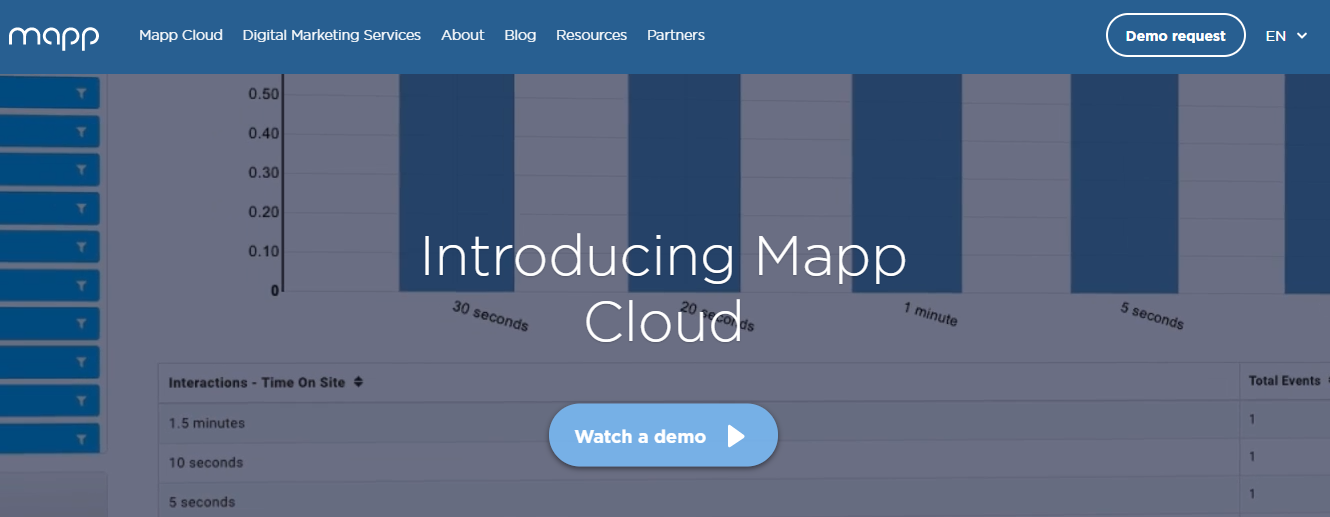Select the 10 seconds table row
Image resolution: width=1330 pixels, height=517 pixels.
click(744, 462)
